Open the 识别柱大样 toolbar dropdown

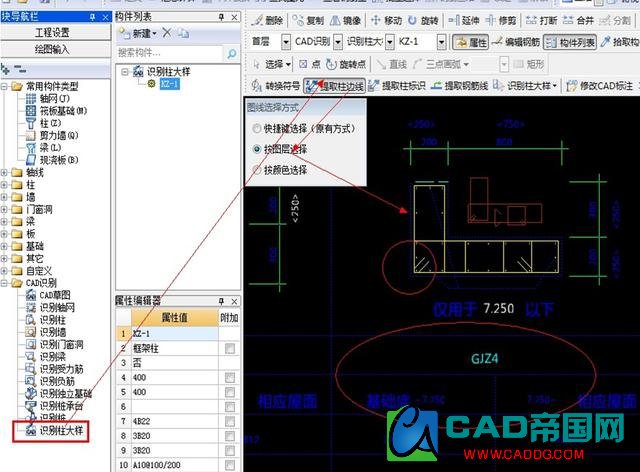(x=555, y=86)
